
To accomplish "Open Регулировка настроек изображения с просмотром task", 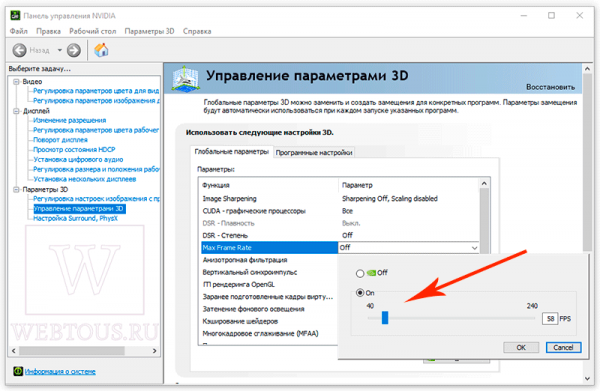I will (96, 199).
